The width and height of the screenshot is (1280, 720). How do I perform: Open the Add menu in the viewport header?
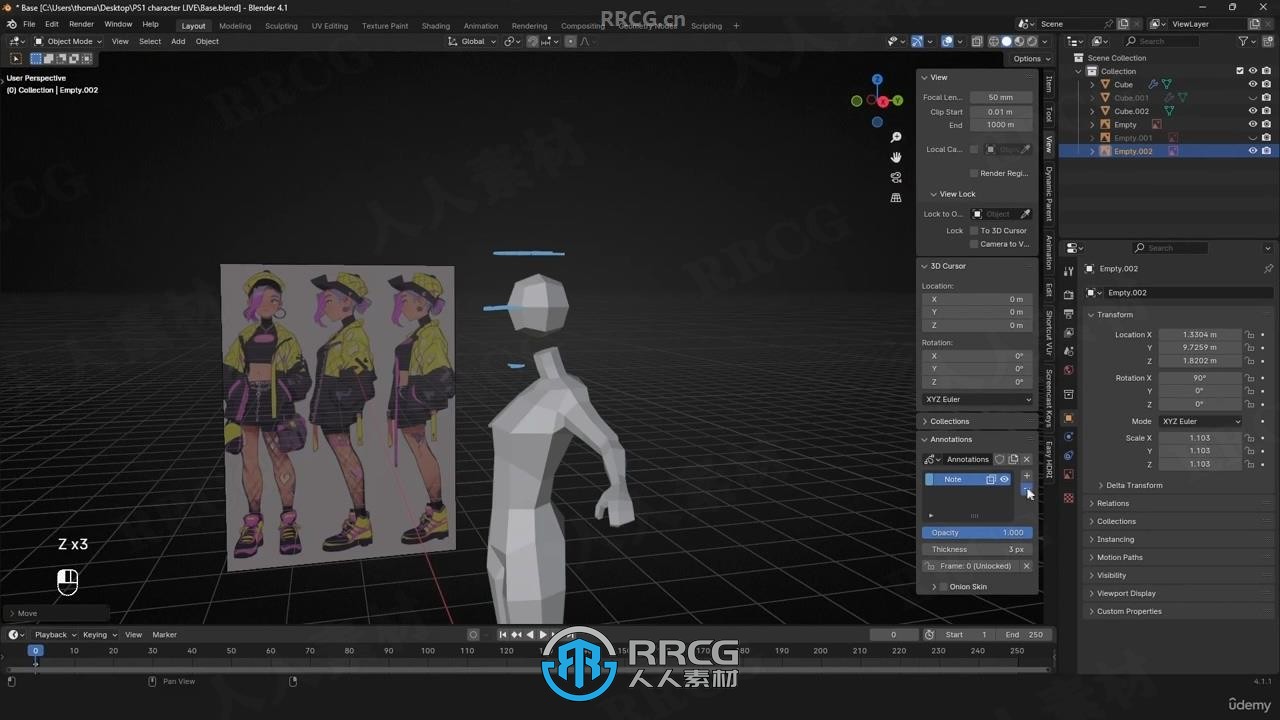178,41
